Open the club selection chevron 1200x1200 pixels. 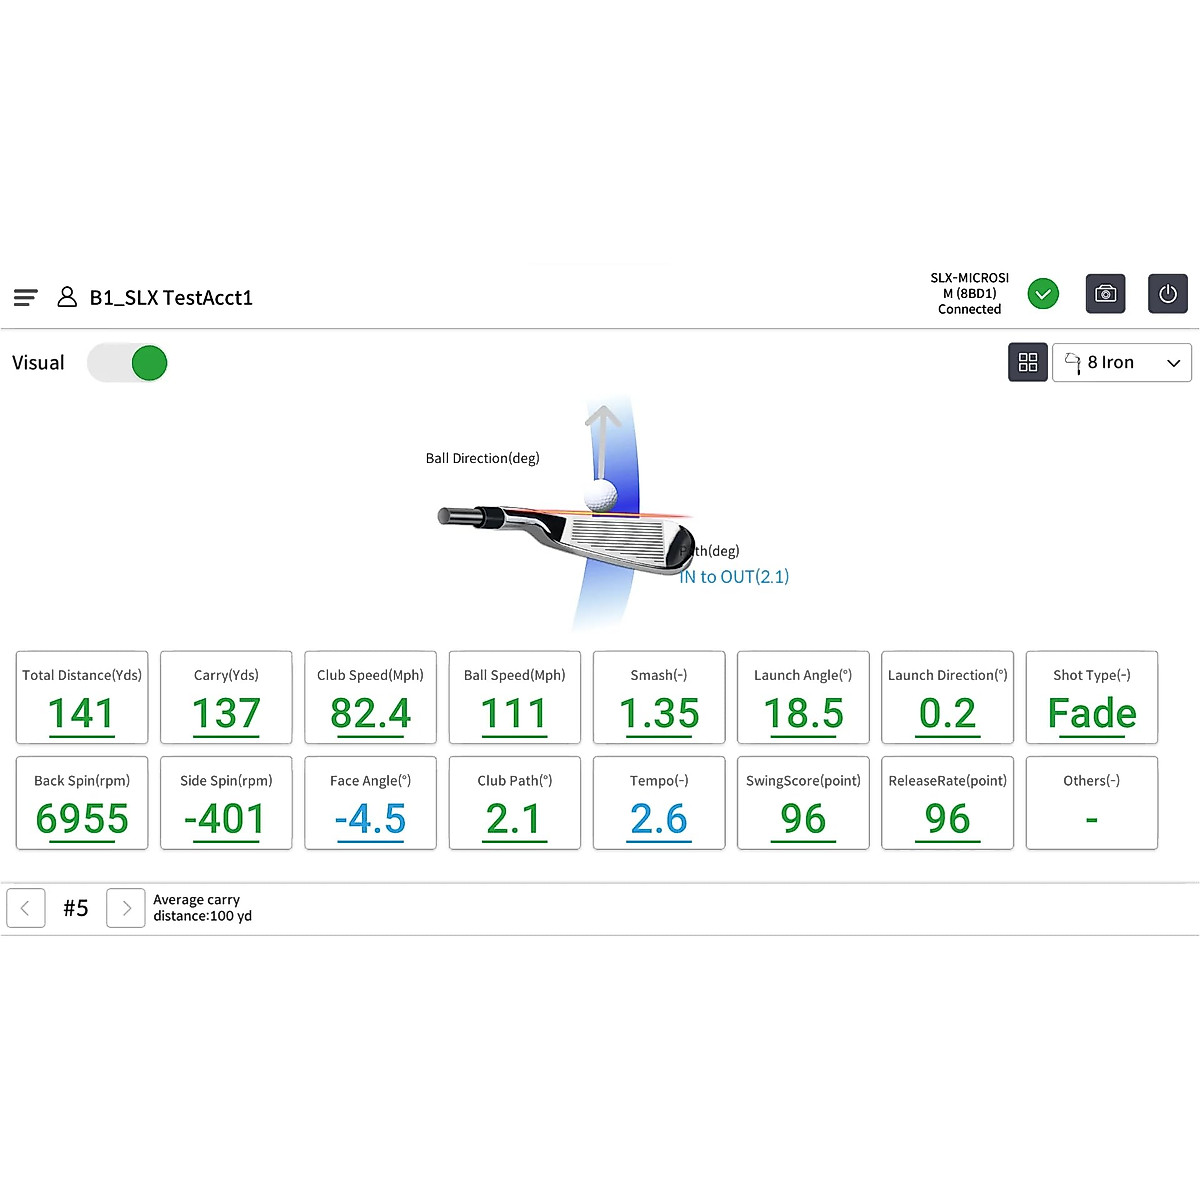[1173, 363]
